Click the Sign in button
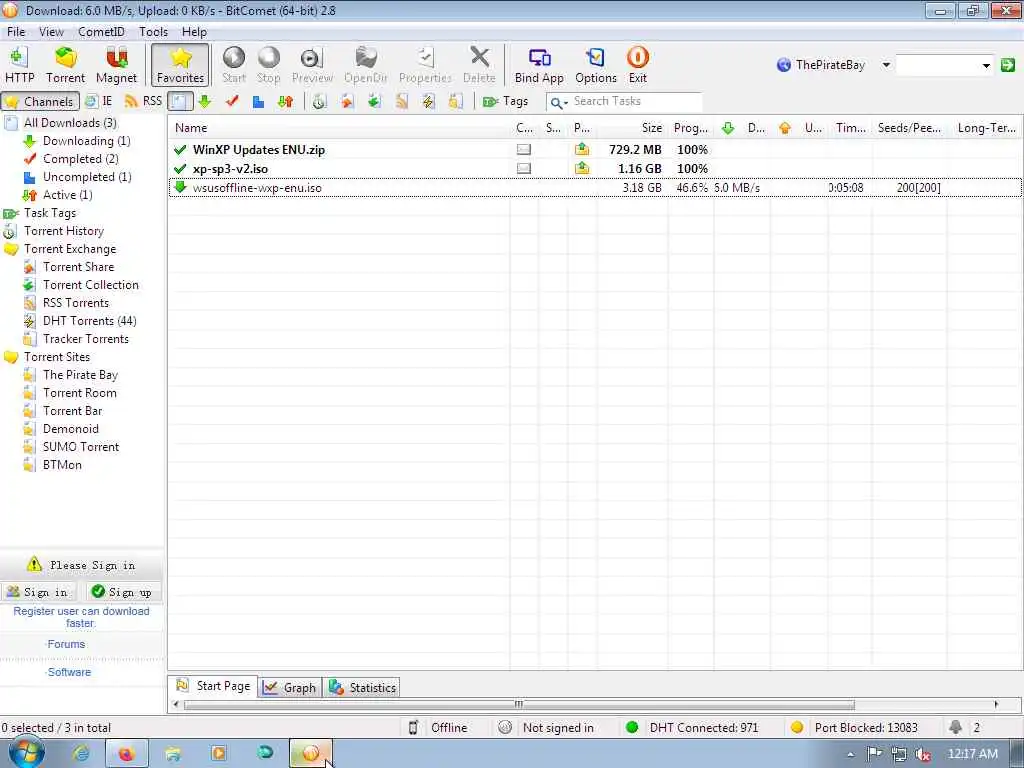This screenshot has height=768, width=1024. pos(38,592)
